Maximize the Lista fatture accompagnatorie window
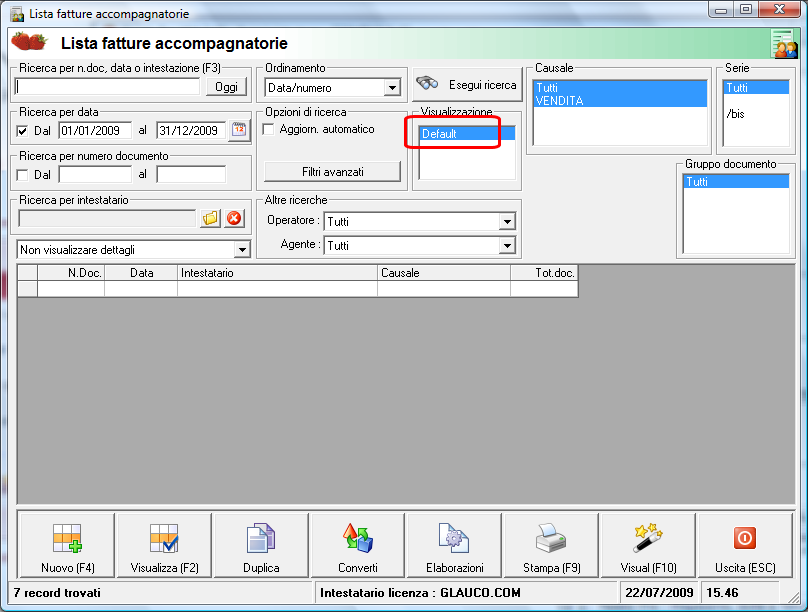The height and width of the screenshot is (612, 808). [746, 10]
